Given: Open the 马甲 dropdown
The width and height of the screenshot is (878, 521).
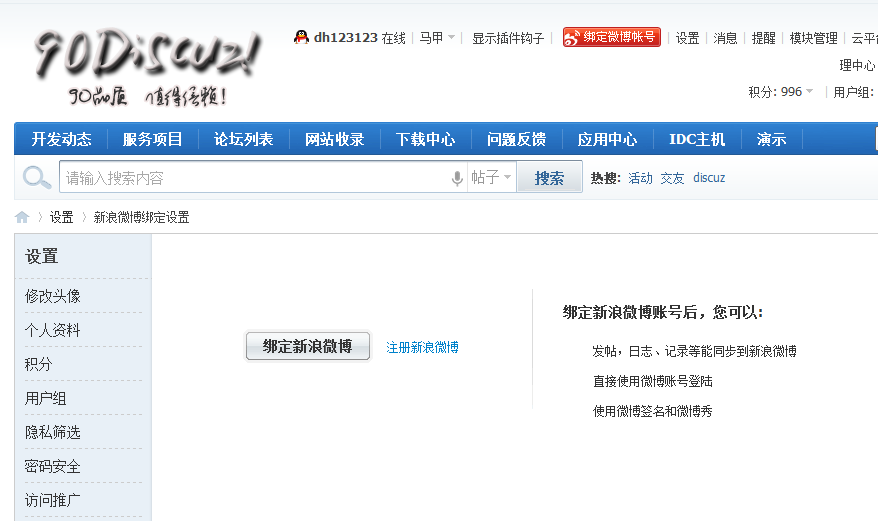Looking at the screenshot, I should (437, 38).
